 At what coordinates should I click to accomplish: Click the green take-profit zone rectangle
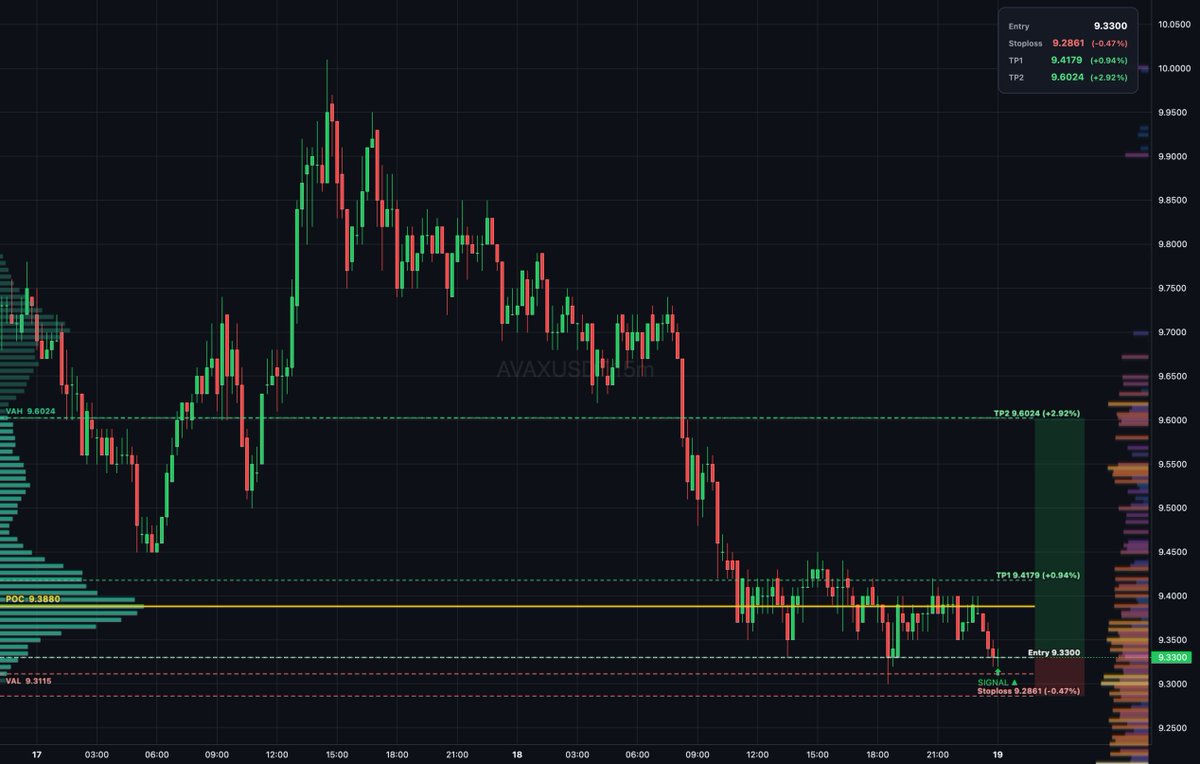click(1059, 537)
